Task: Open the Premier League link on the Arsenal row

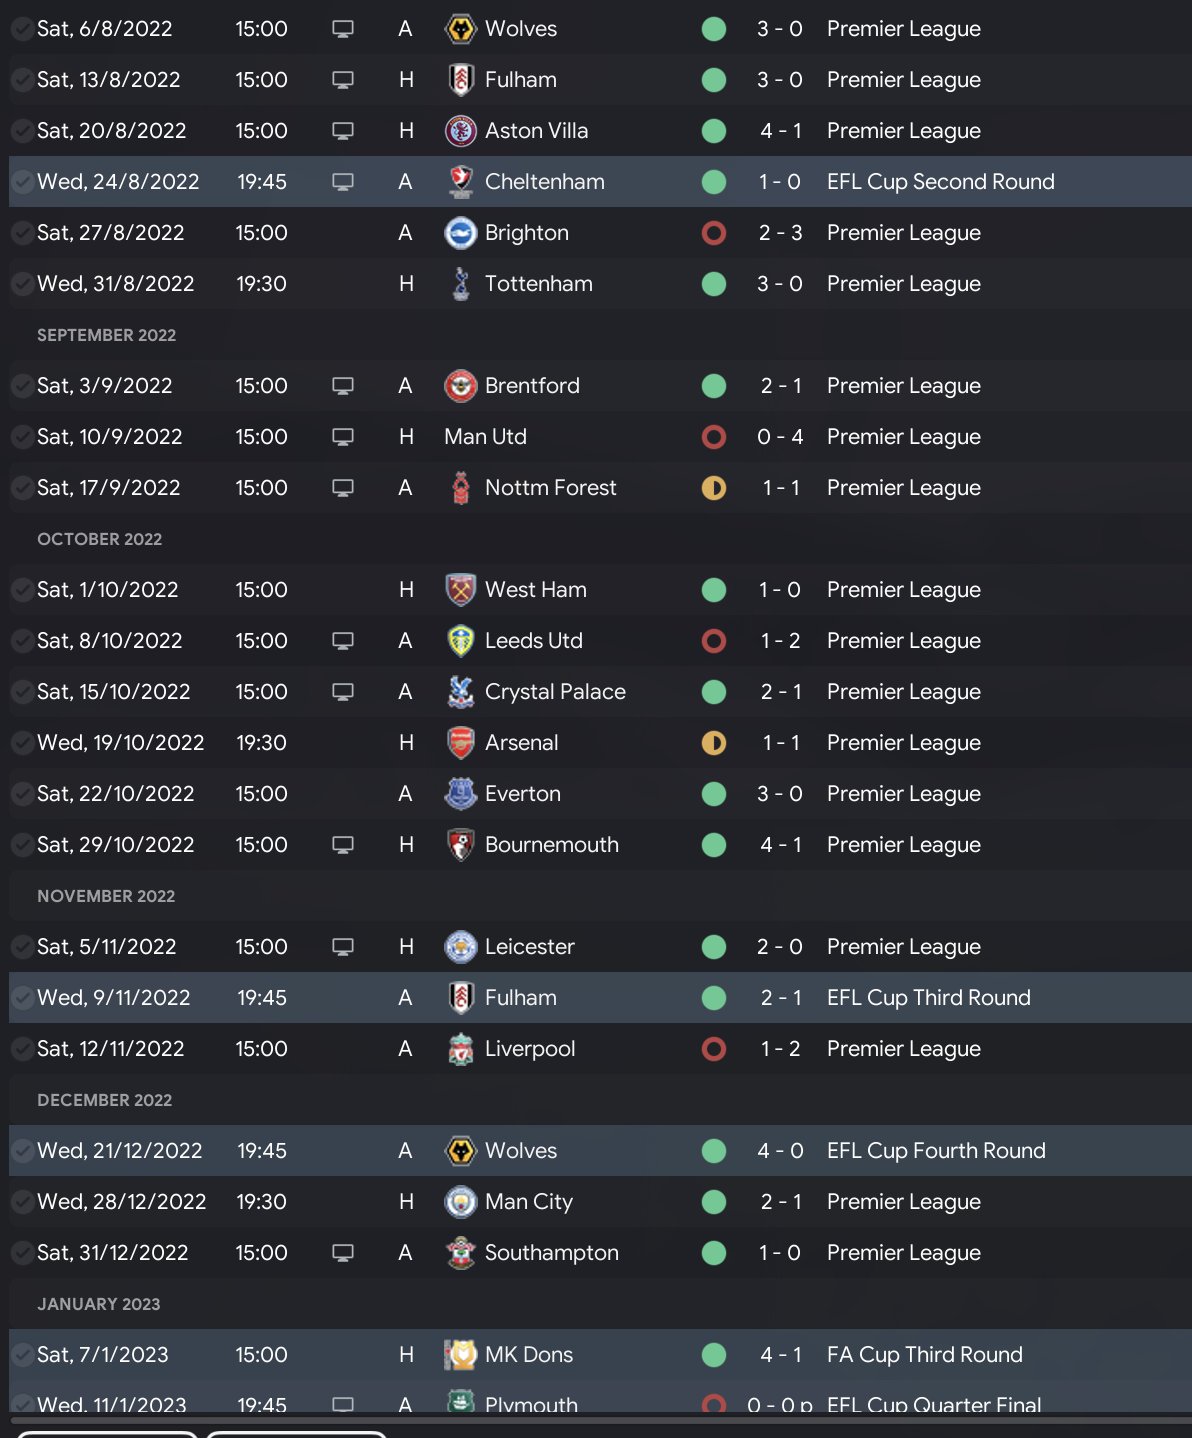Action: click(903, 743)
